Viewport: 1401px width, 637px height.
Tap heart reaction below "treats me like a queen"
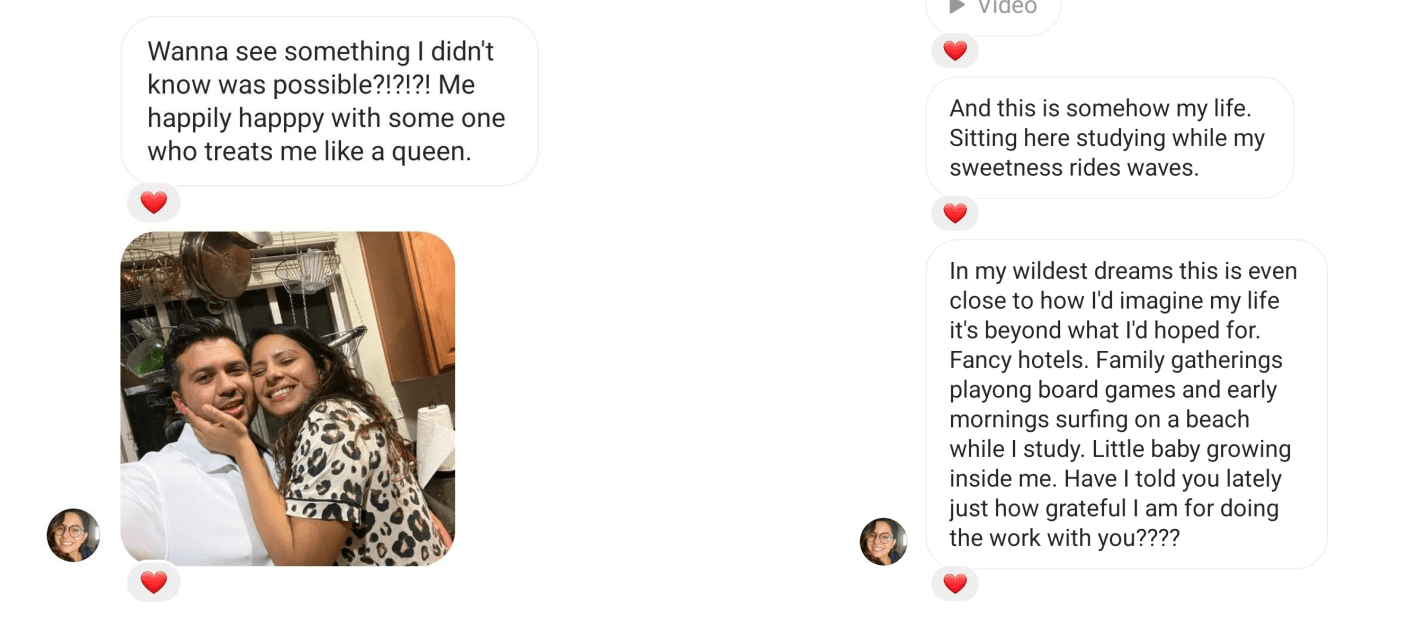[x=154, y=203]
